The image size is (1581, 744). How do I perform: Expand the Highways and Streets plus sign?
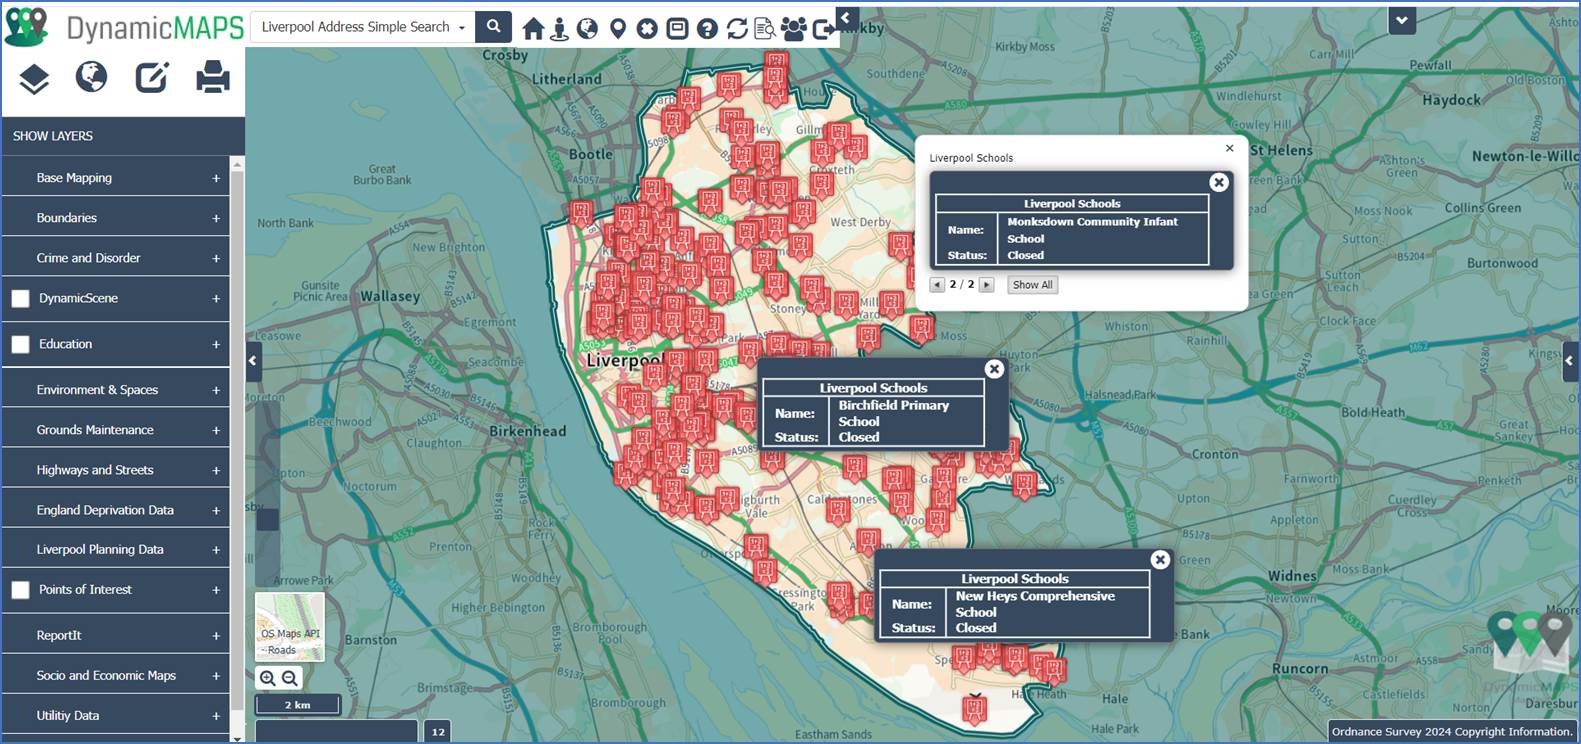click(216, 470)
